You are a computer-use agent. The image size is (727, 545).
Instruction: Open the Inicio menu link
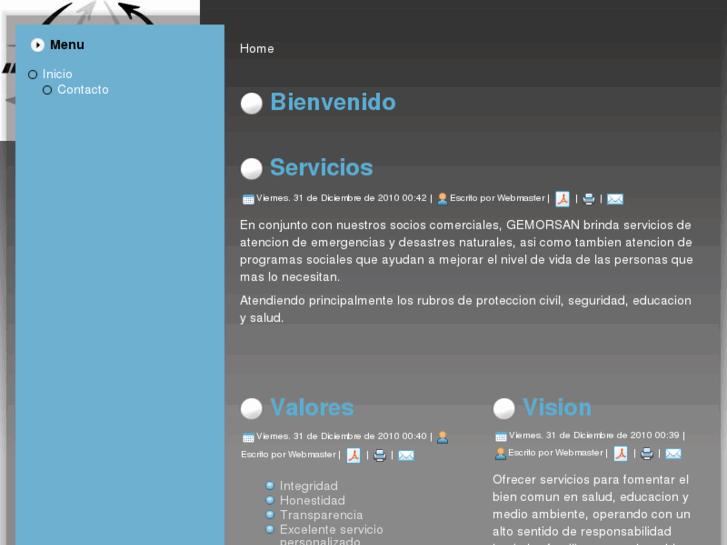point(57,74)
